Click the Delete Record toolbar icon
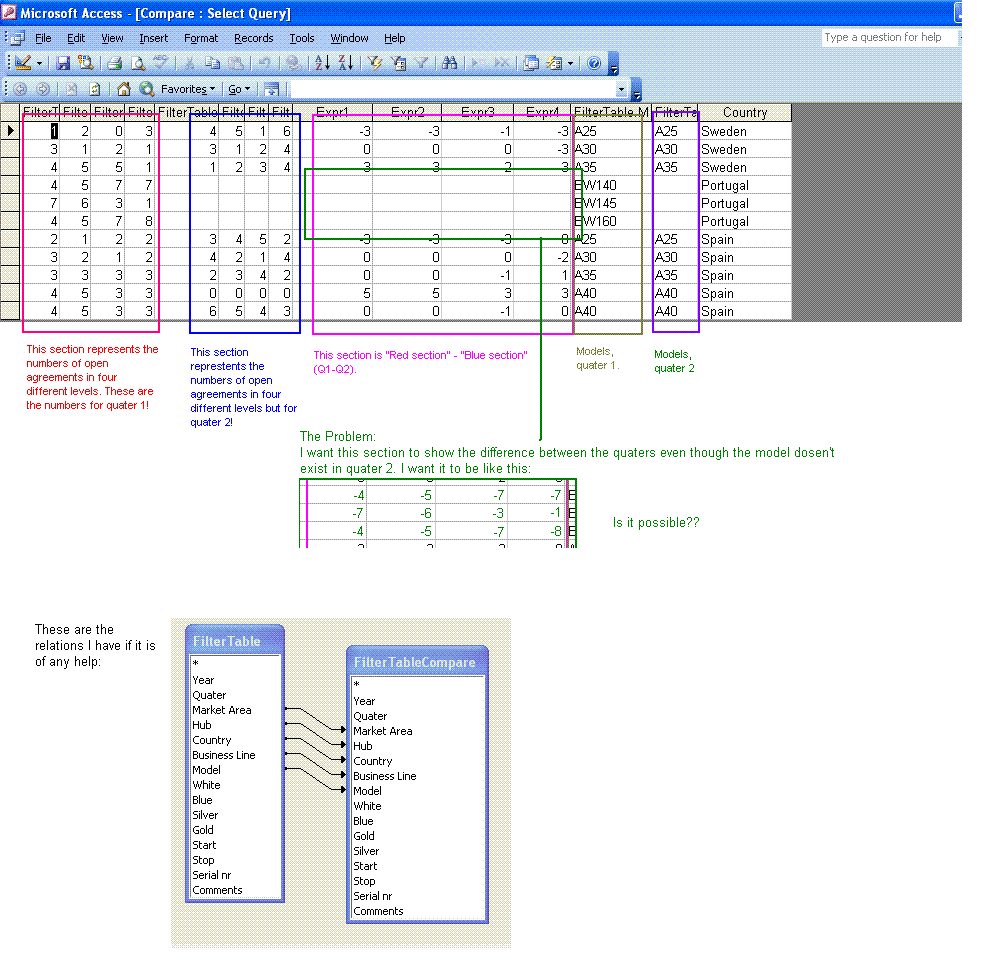 (502, 63)
